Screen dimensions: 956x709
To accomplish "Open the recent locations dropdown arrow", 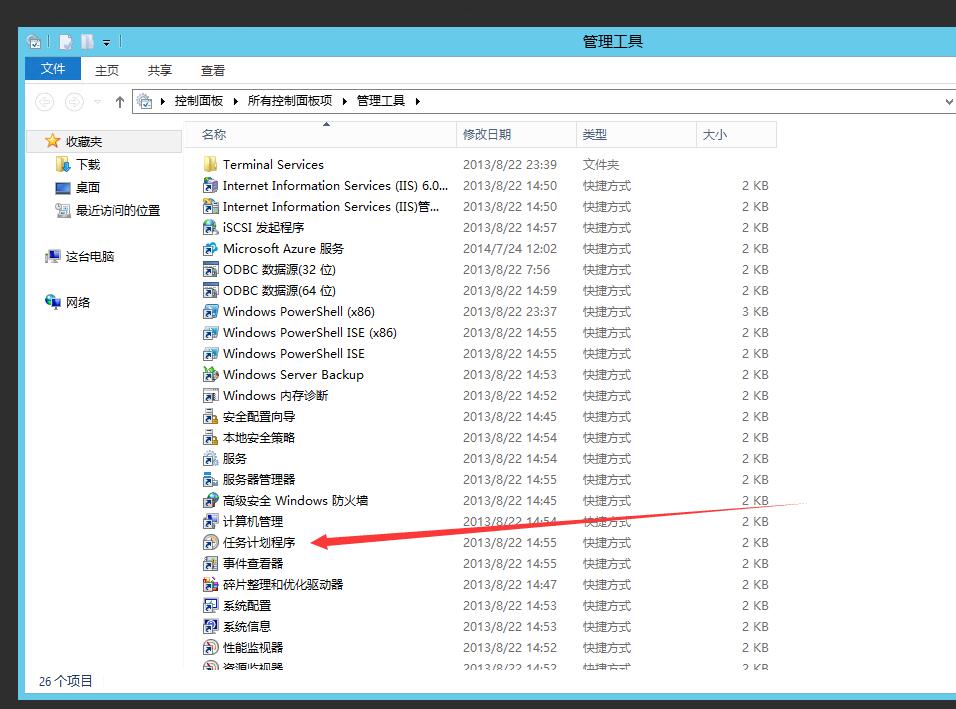I will [98, 102].
